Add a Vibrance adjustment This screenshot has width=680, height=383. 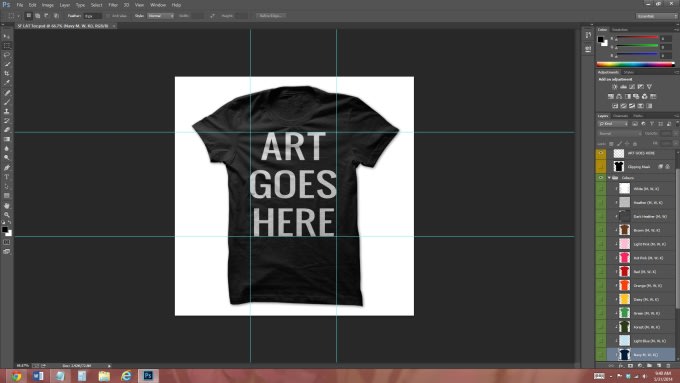(649, 87)
